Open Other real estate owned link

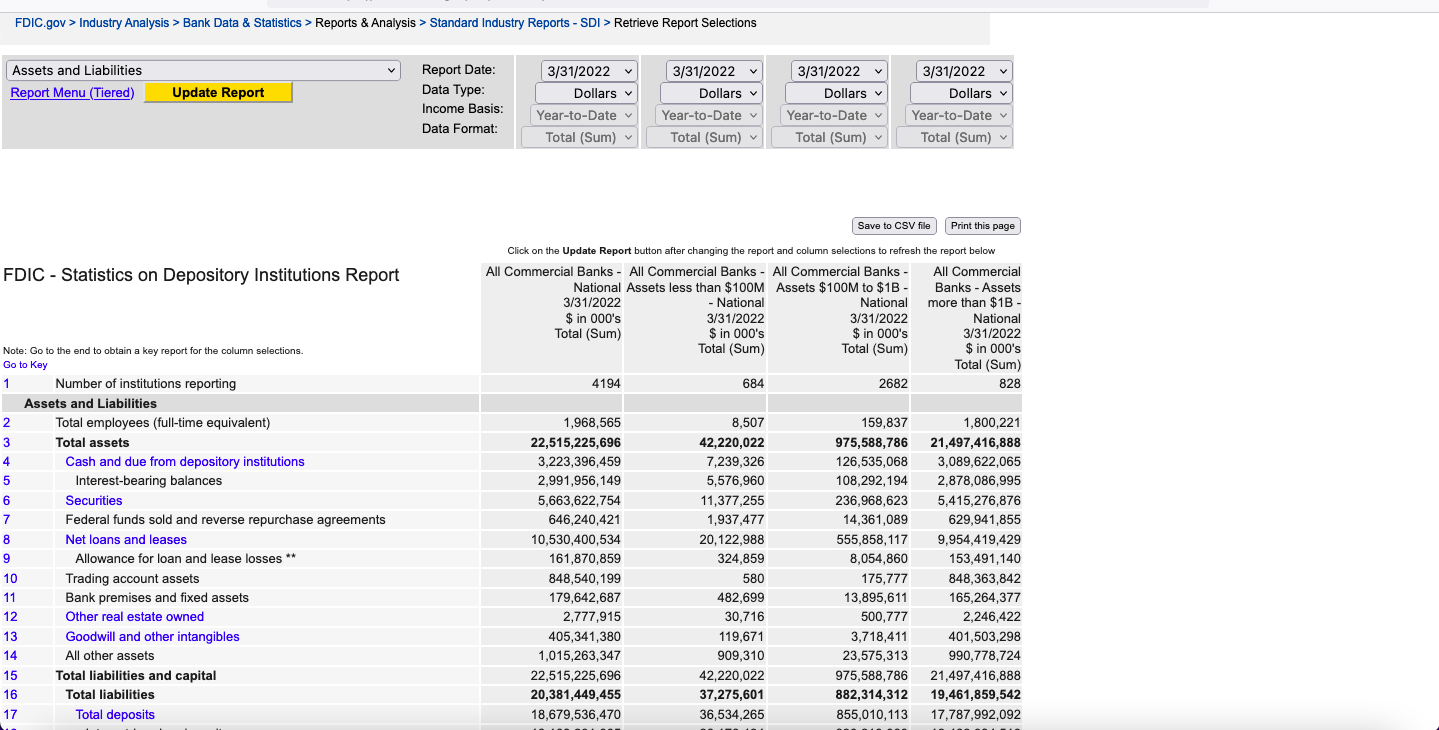tap(135, 617)
